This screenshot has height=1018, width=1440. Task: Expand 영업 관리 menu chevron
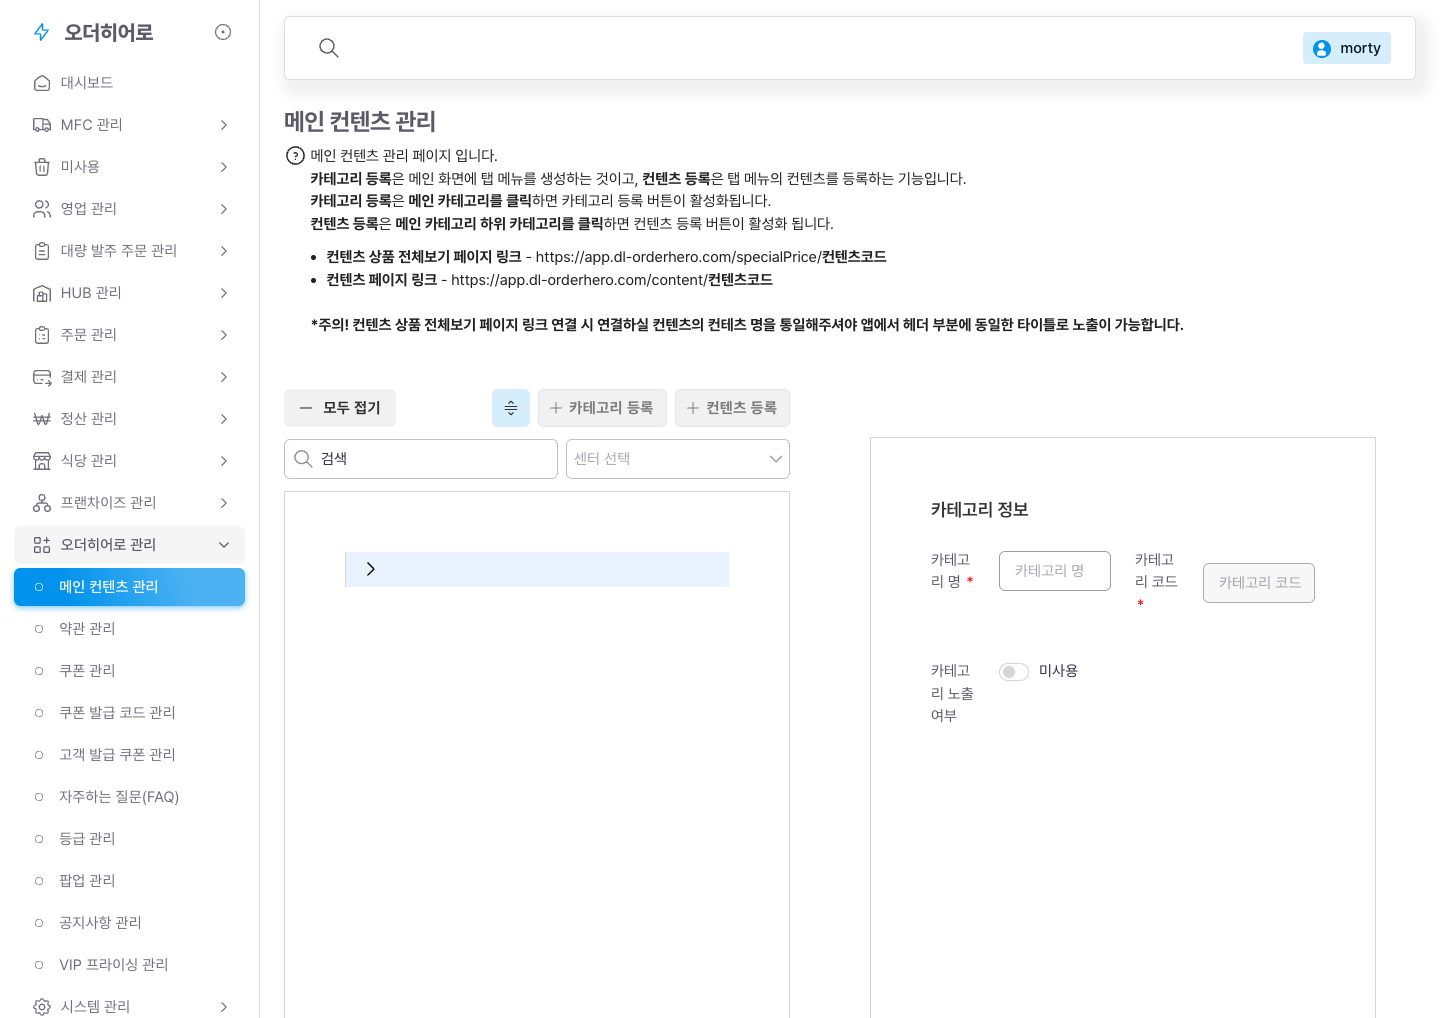click(224, 209)
